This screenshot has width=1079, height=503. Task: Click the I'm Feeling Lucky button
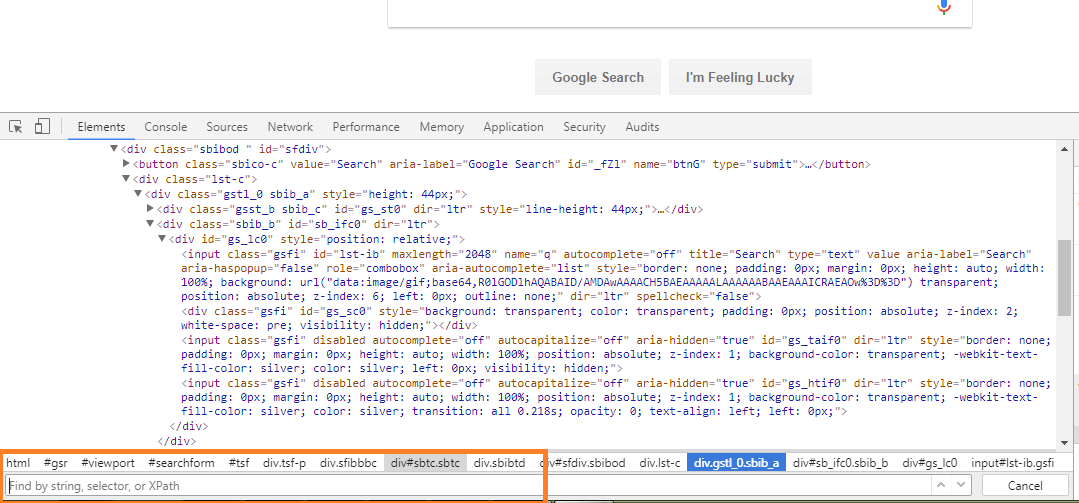pyautogui.click(x=740, y=77)
